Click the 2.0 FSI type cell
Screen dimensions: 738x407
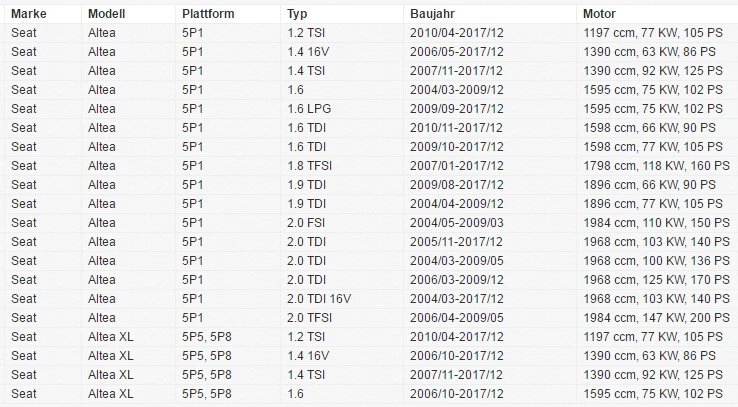coord(342,223)
